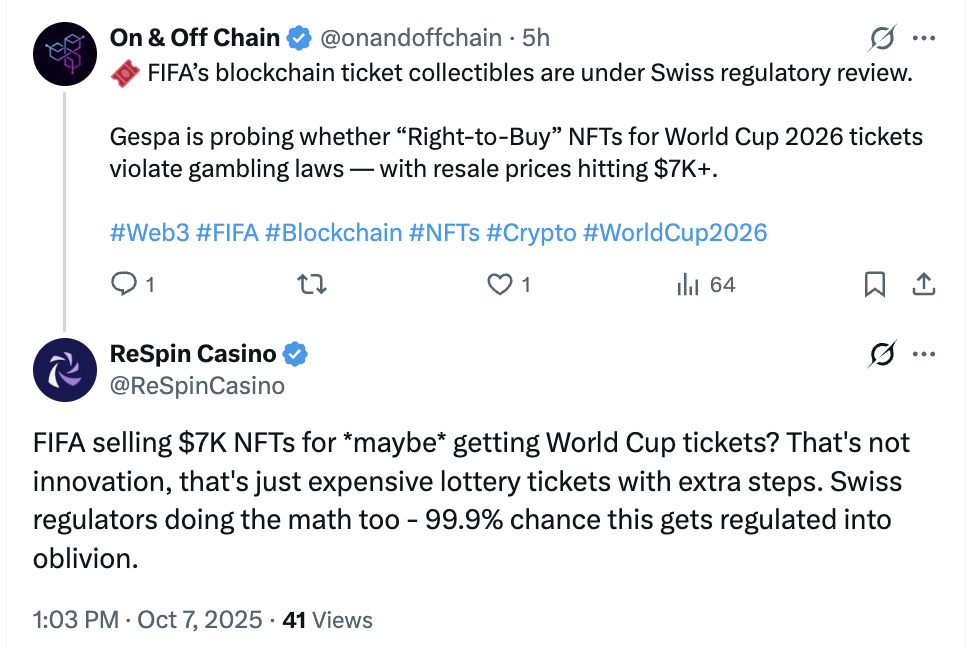Open more options menu for ReSpin Casino post

pos(925,353)
